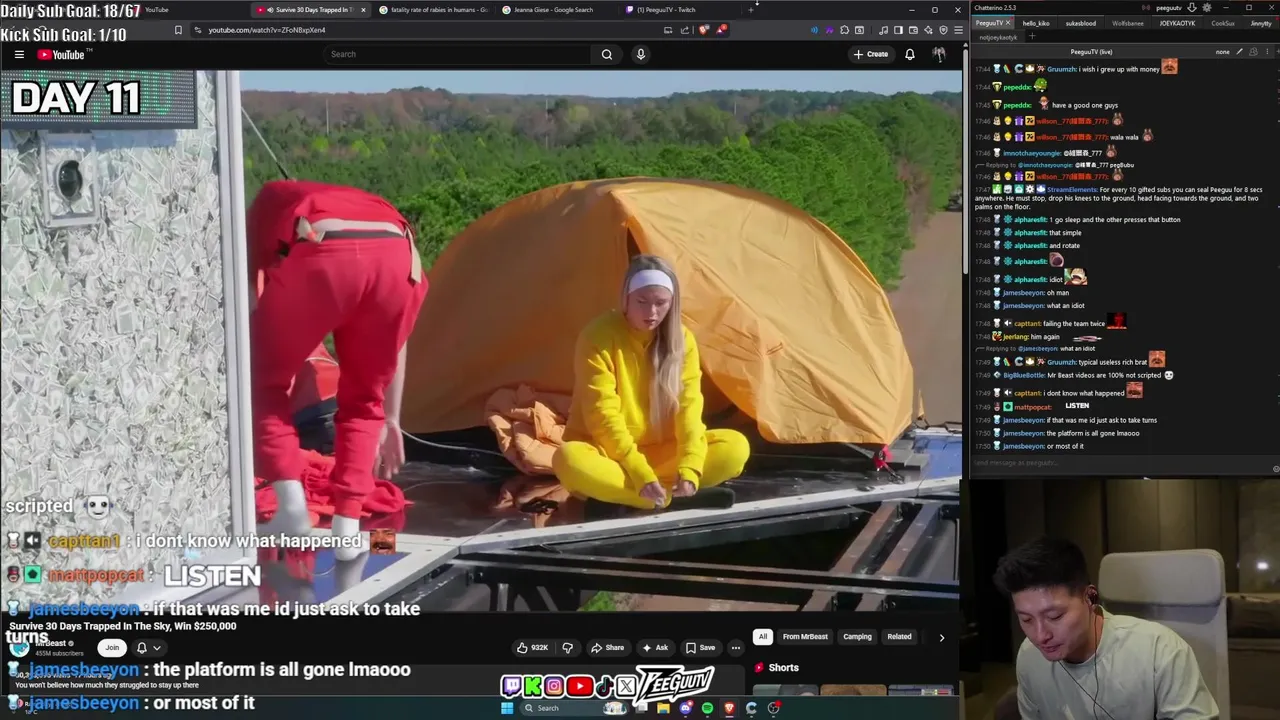
Task: Click the Create button
Action: click(871, 54)
